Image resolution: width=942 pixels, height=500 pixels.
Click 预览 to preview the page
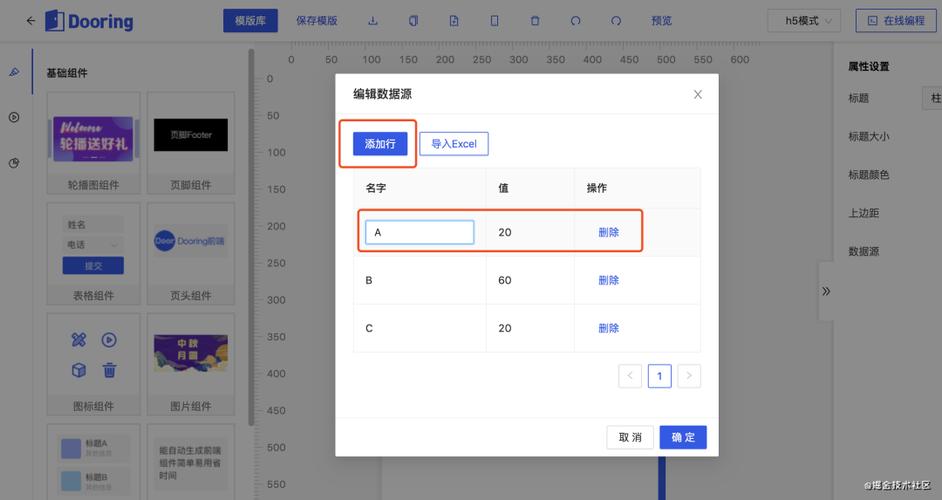[x=661, y=21]
